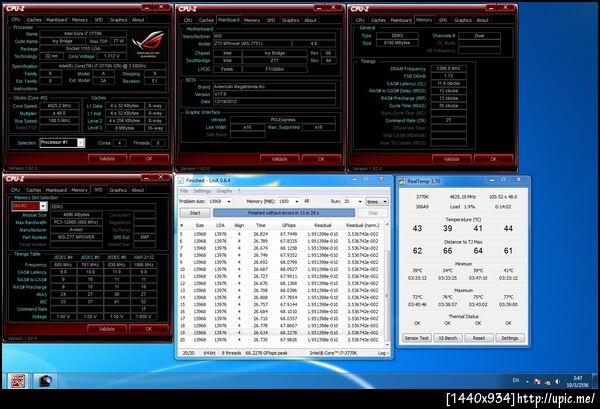
Task: Open RealTemp Settings button
Action: coord(510,338)
